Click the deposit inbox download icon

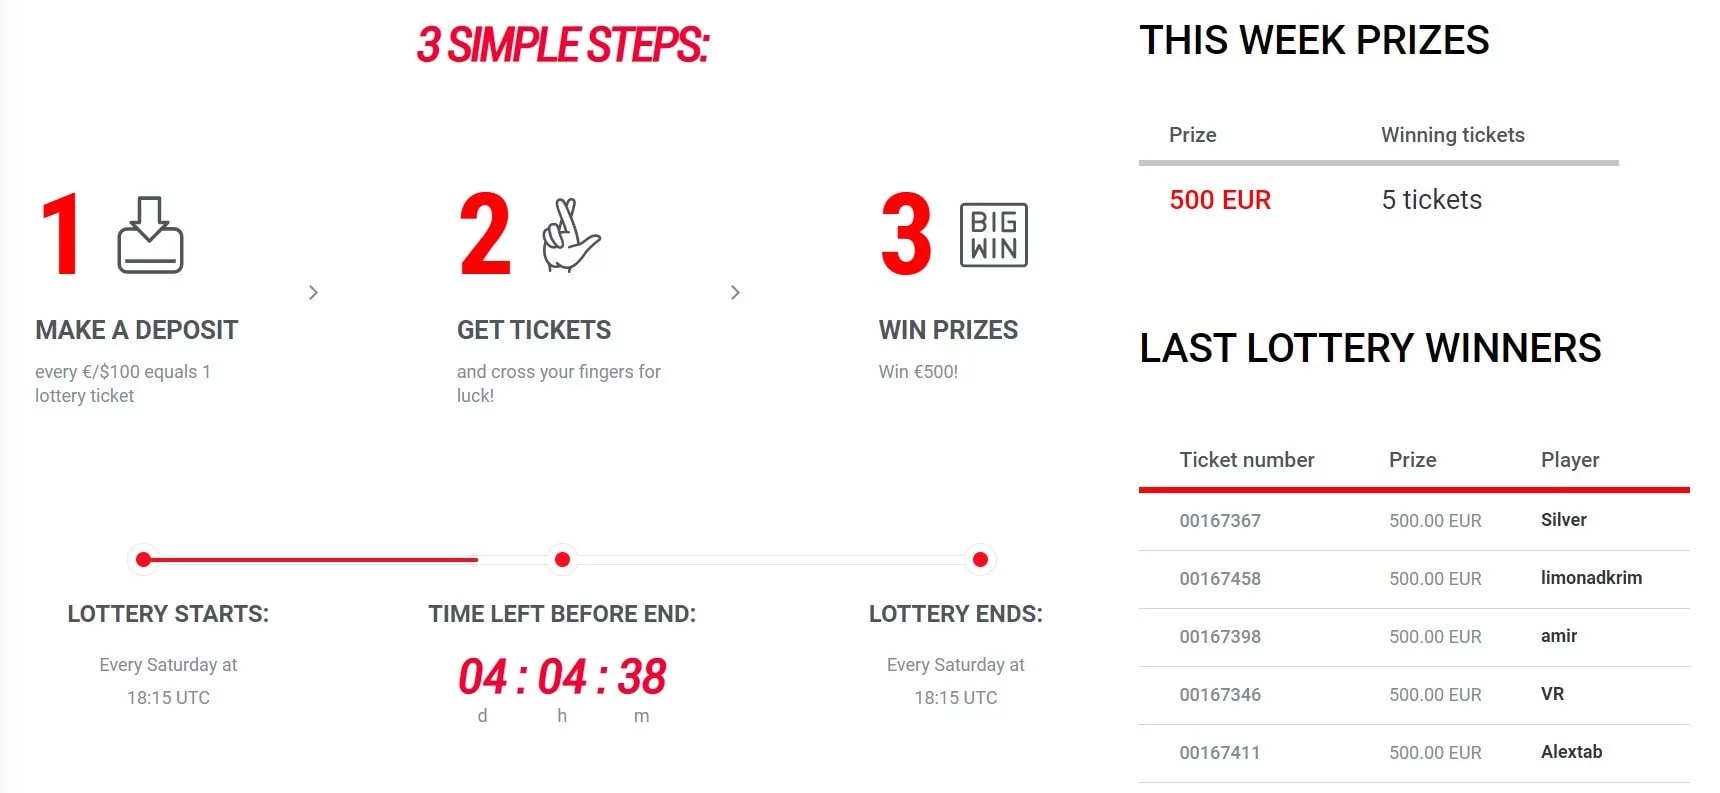150,235
